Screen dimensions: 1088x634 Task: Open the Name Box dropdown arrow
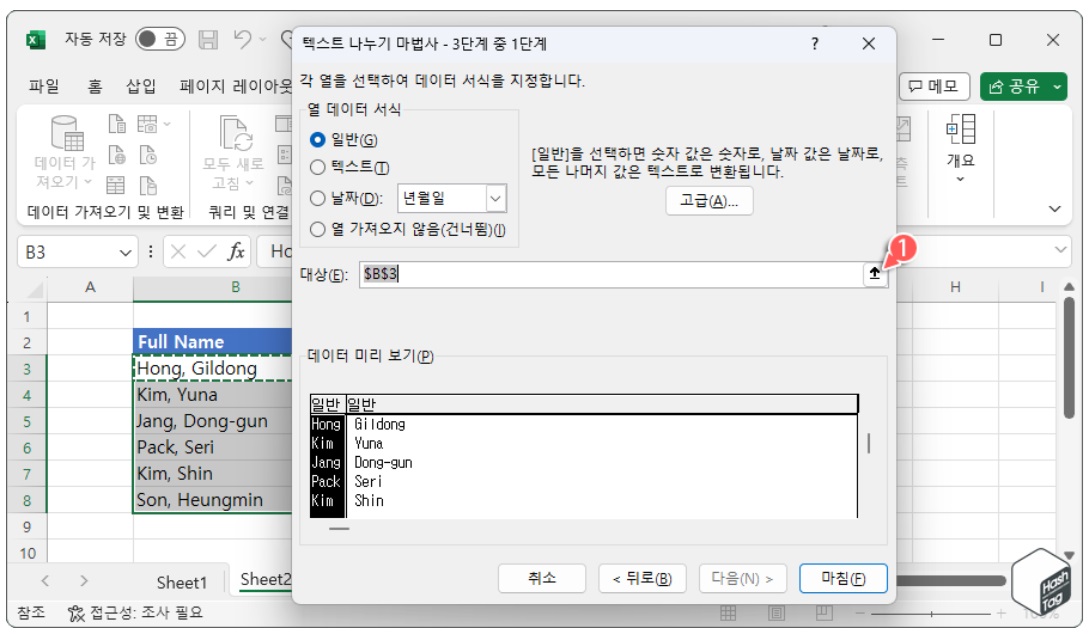tap(125, 252)
